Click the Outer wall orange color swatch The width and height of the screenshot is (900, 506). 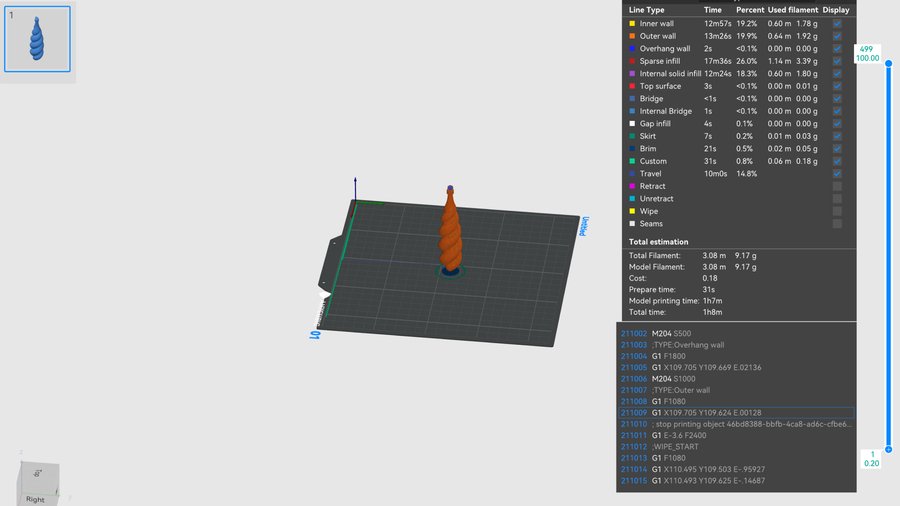[632, 36]
